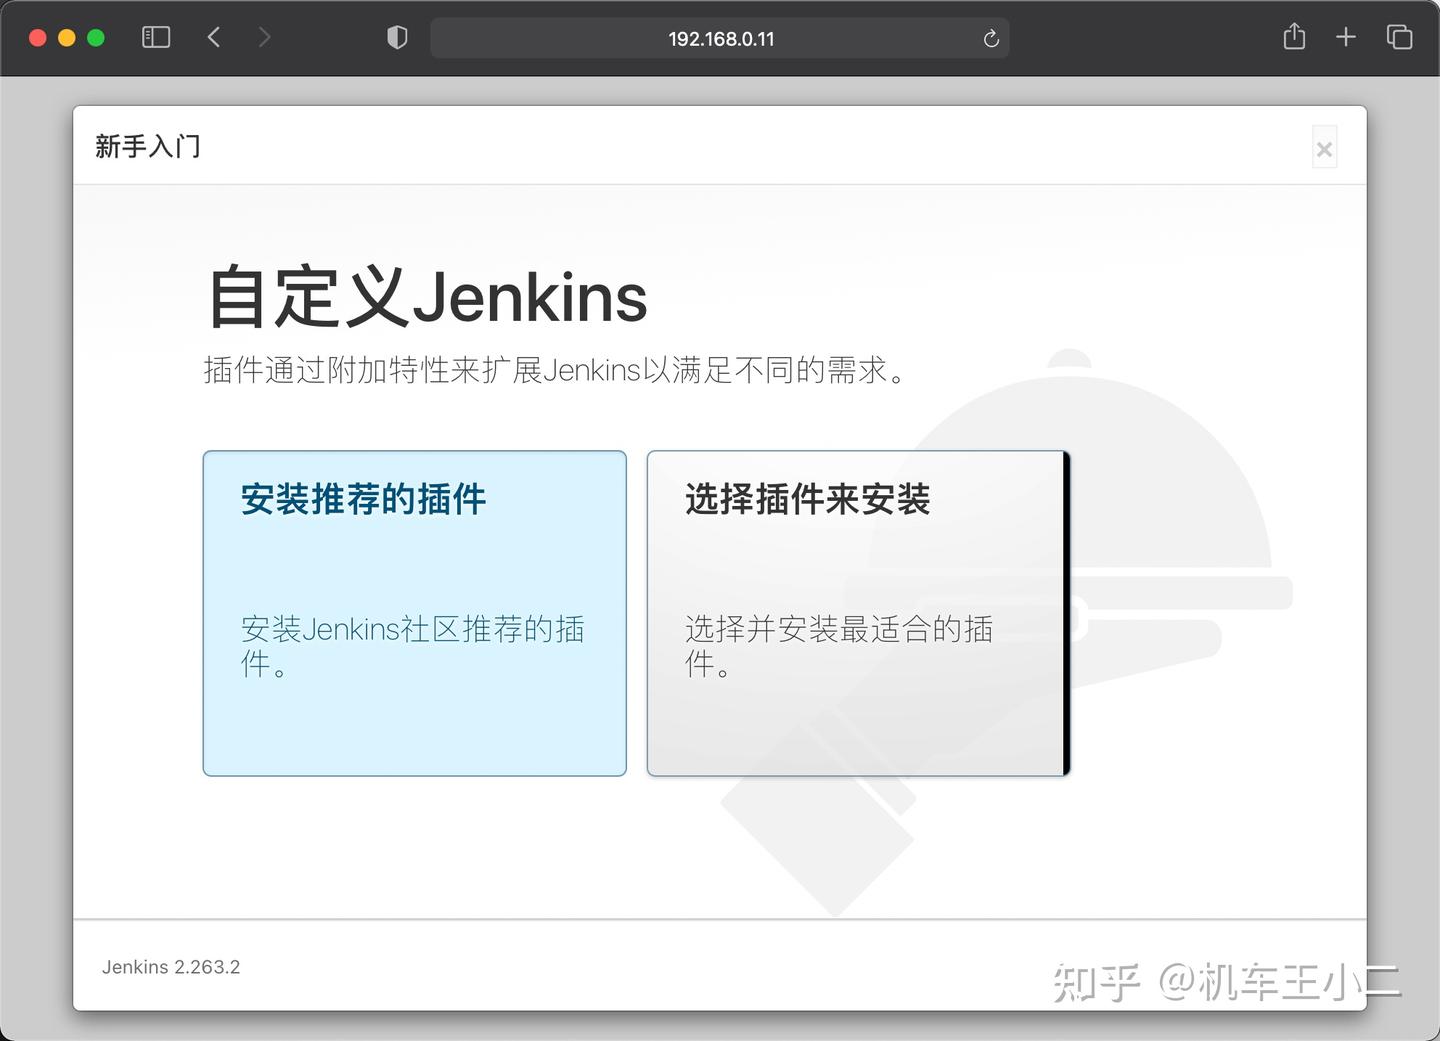Select the 安装推荐的插件 option card

pos(414,613)
